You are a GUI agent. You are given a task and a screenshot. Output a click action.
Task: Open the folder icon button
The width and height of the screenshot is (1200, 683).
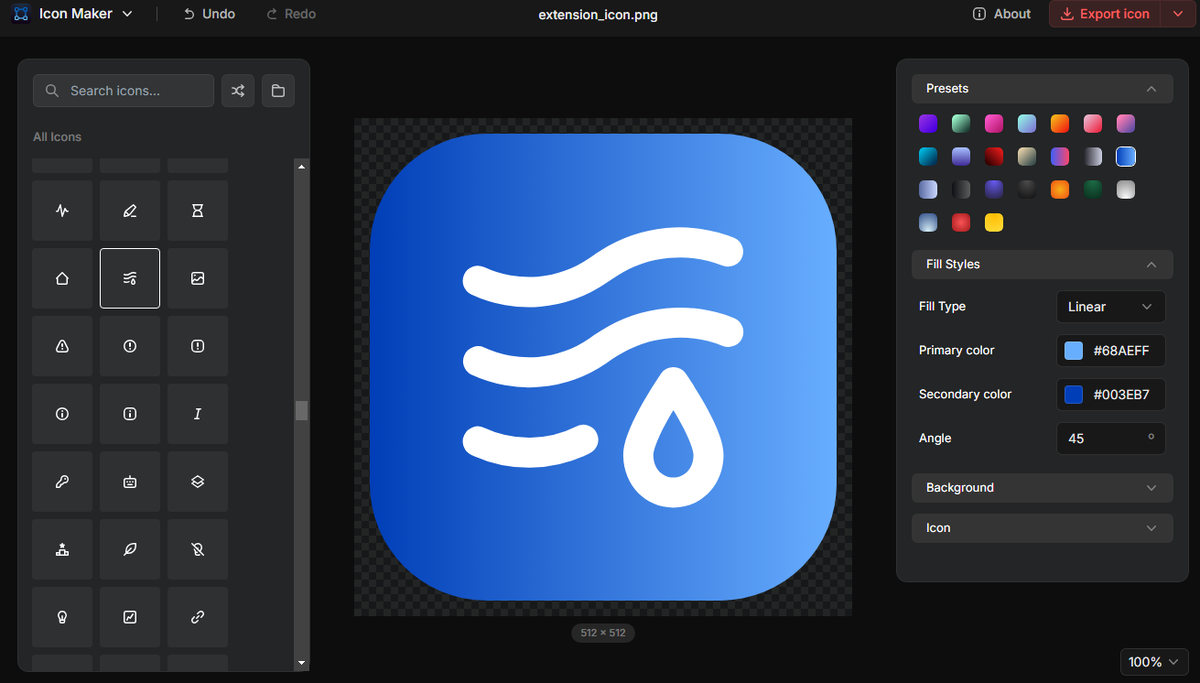tap(278, 91)
